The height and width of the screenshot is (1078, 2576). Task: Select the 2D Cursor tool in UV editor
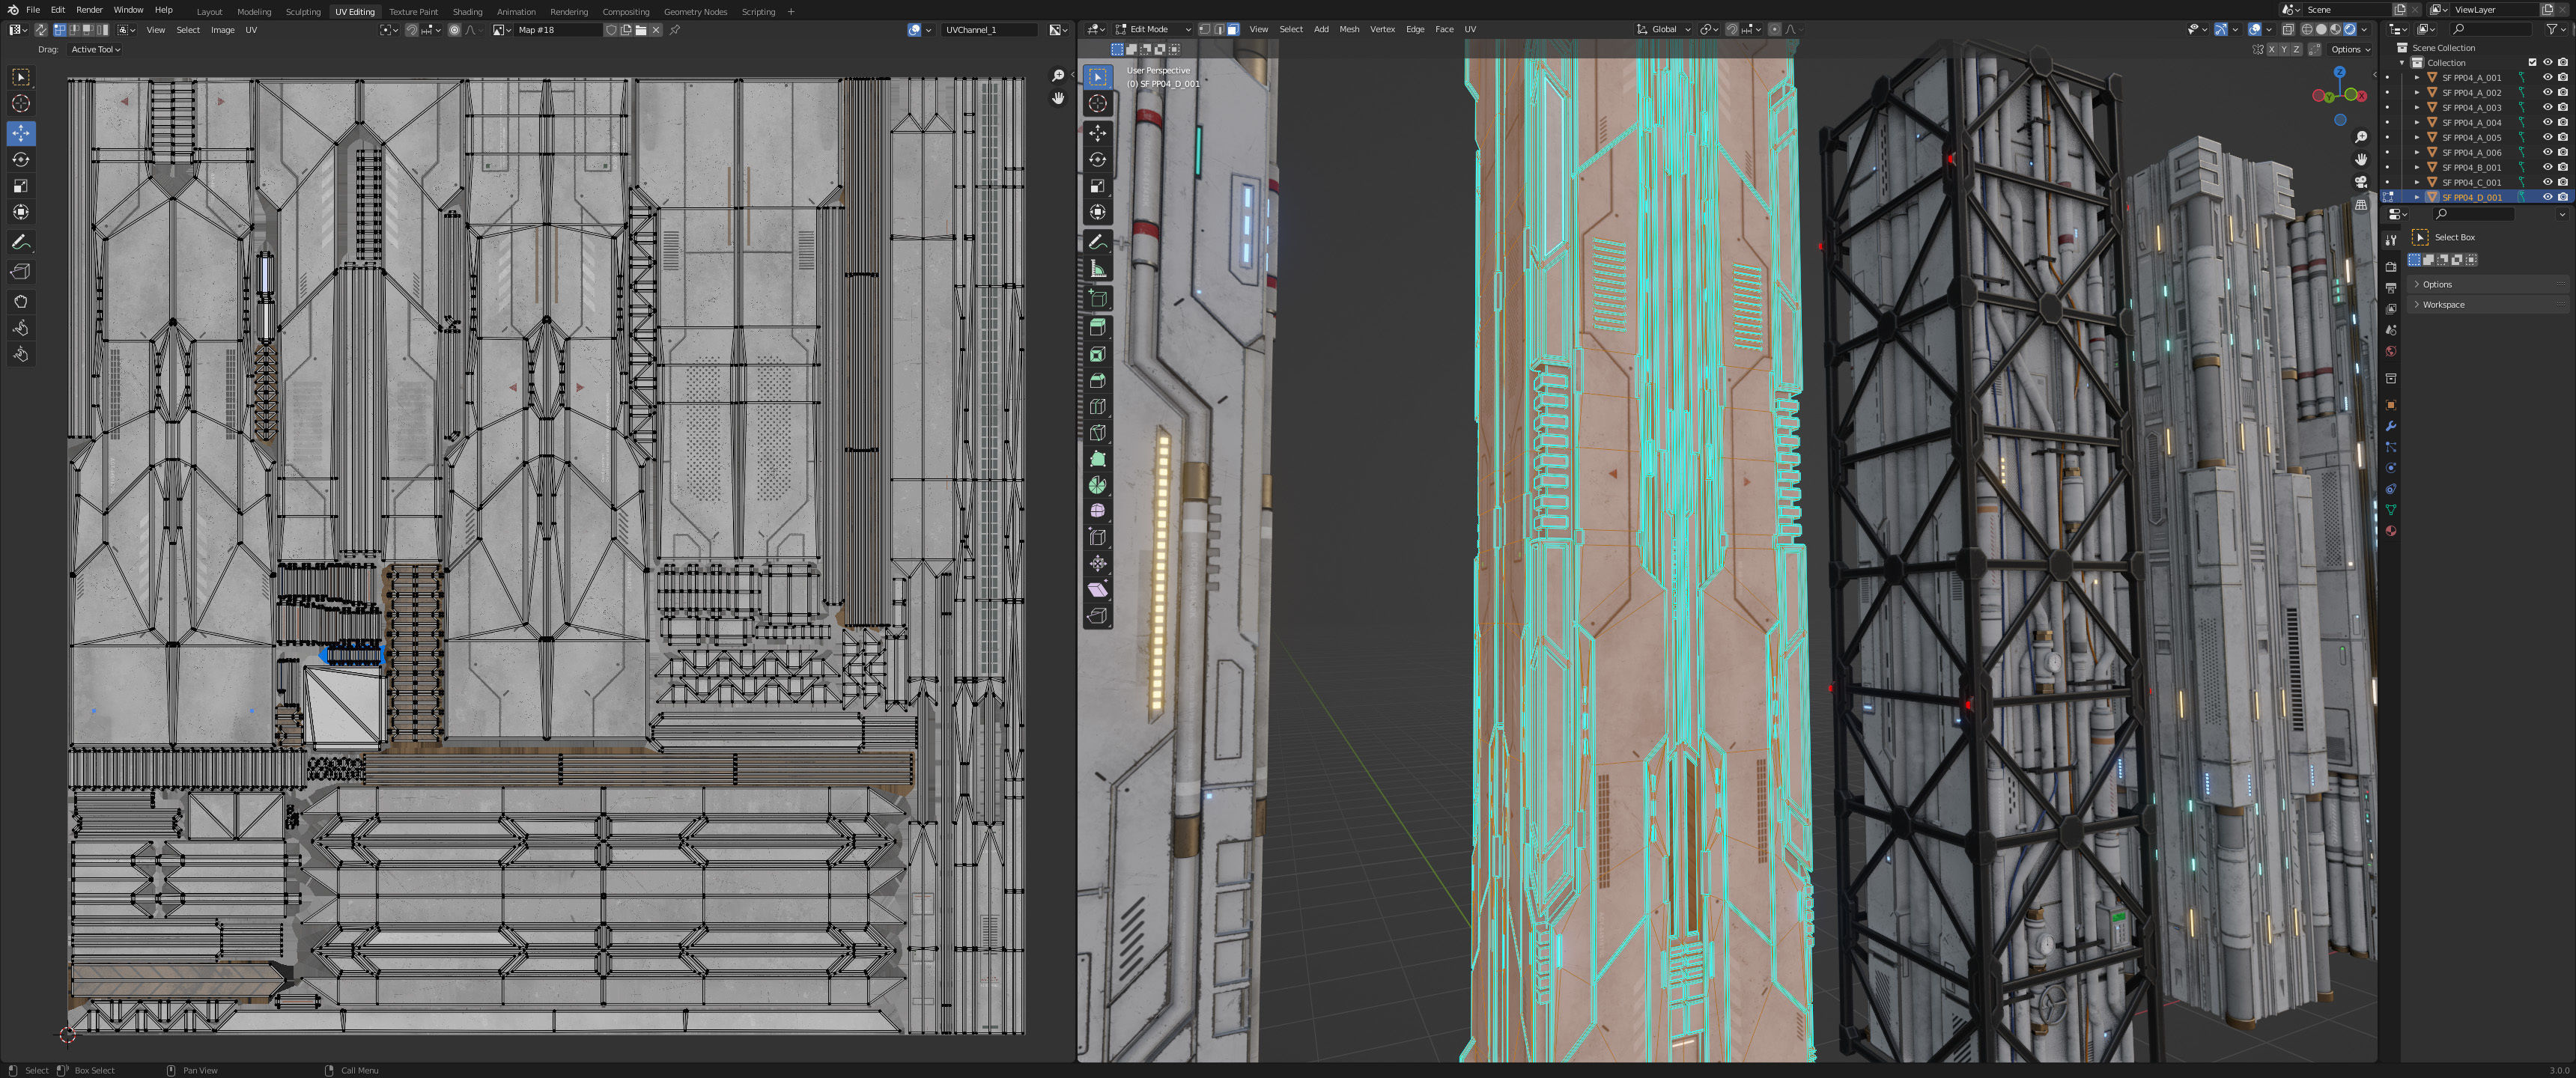point(21,103)
